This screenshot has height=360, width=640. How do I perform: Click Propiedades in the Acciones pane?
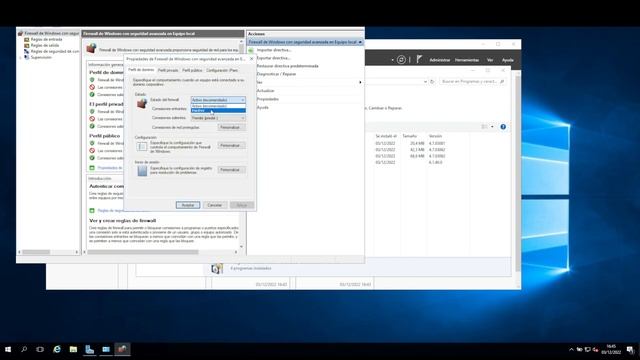(267, 99)
